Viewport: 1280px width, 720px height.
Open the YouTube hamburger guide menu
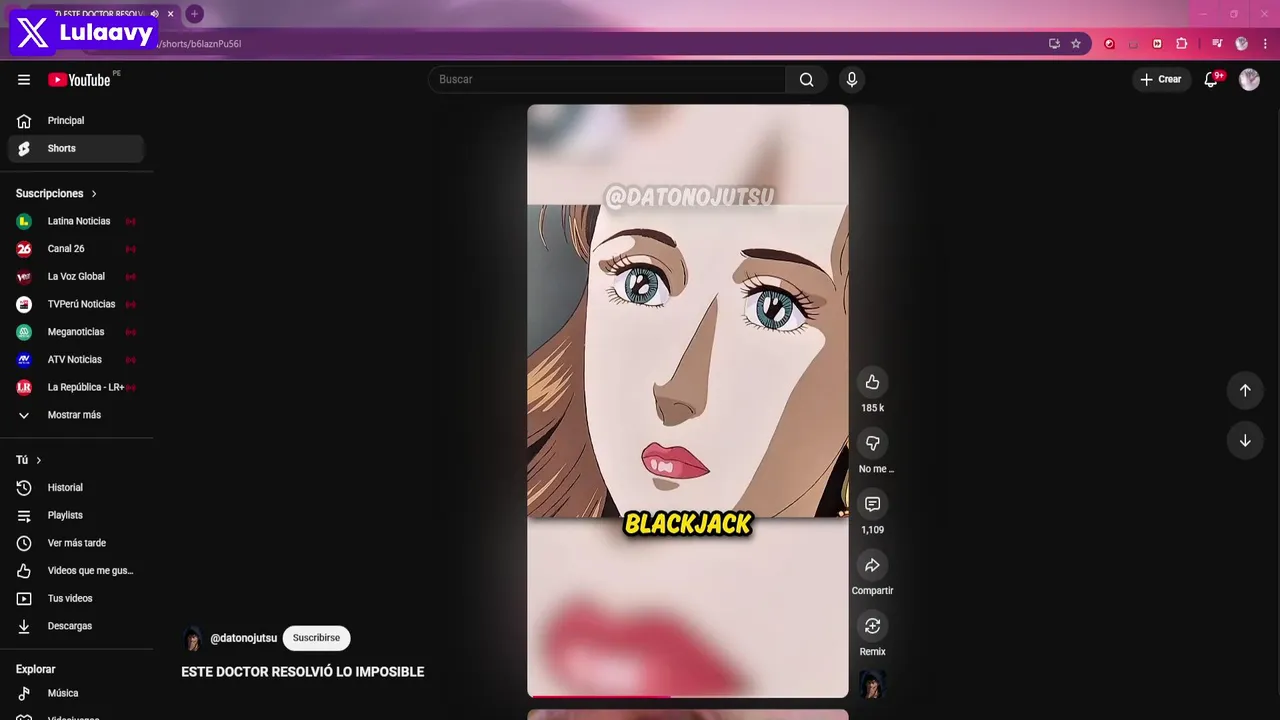24,80
